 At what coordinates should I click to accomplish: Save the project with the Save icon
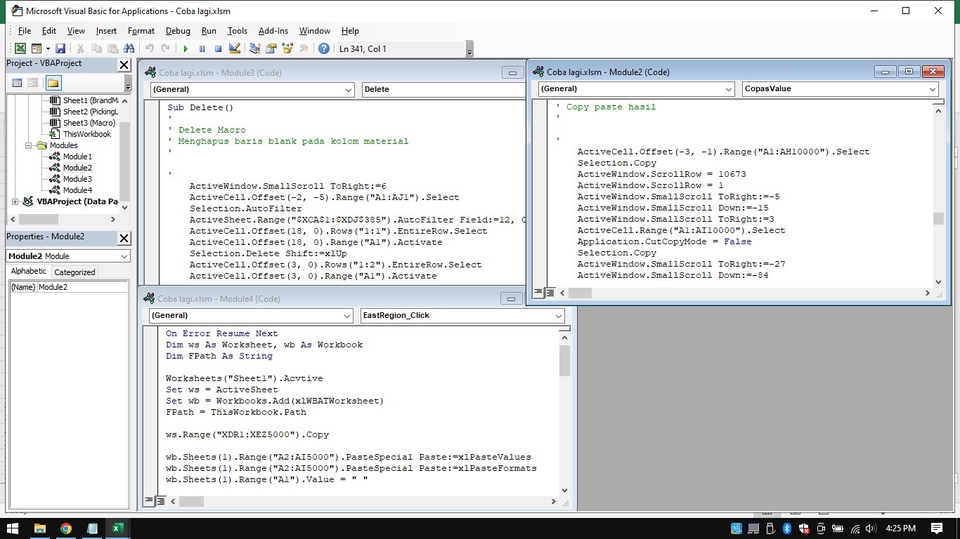tap(60, 48)
